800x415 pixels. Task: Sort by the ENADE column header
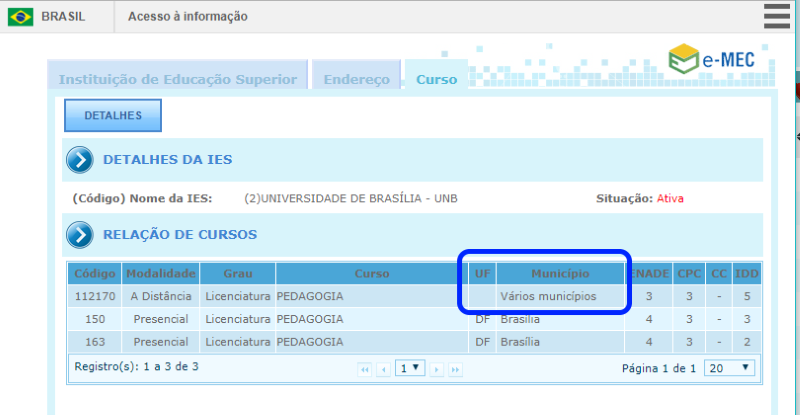click(649, 274)
